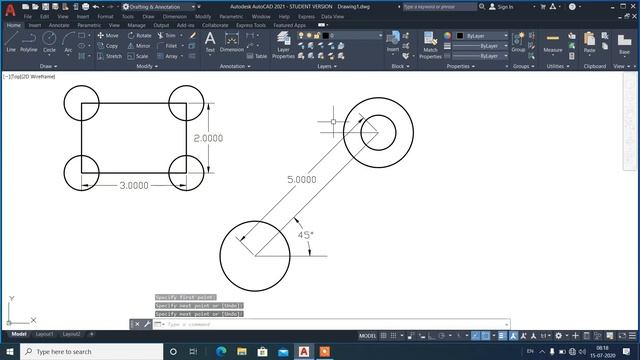Open the Insert ribbon tab
This screenshot has width=640, height=360.
tap(35, 25)
